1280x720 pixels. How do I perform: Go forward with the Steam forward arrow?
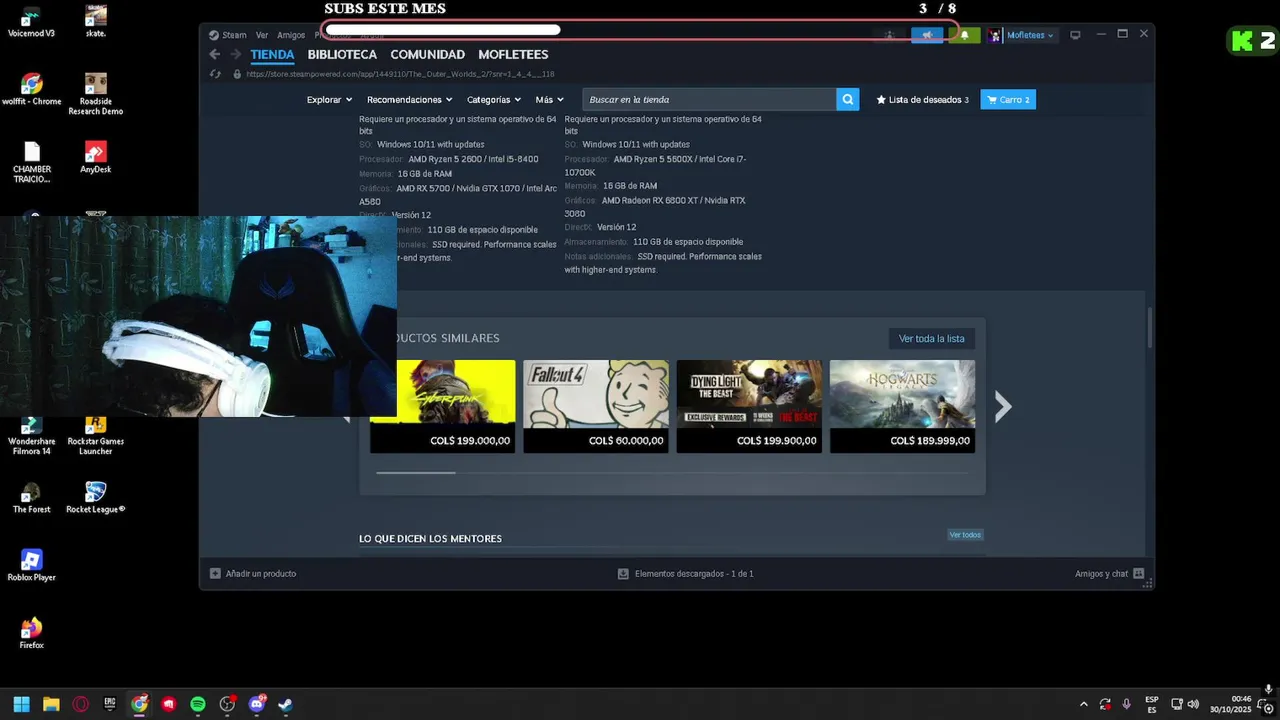236,54
